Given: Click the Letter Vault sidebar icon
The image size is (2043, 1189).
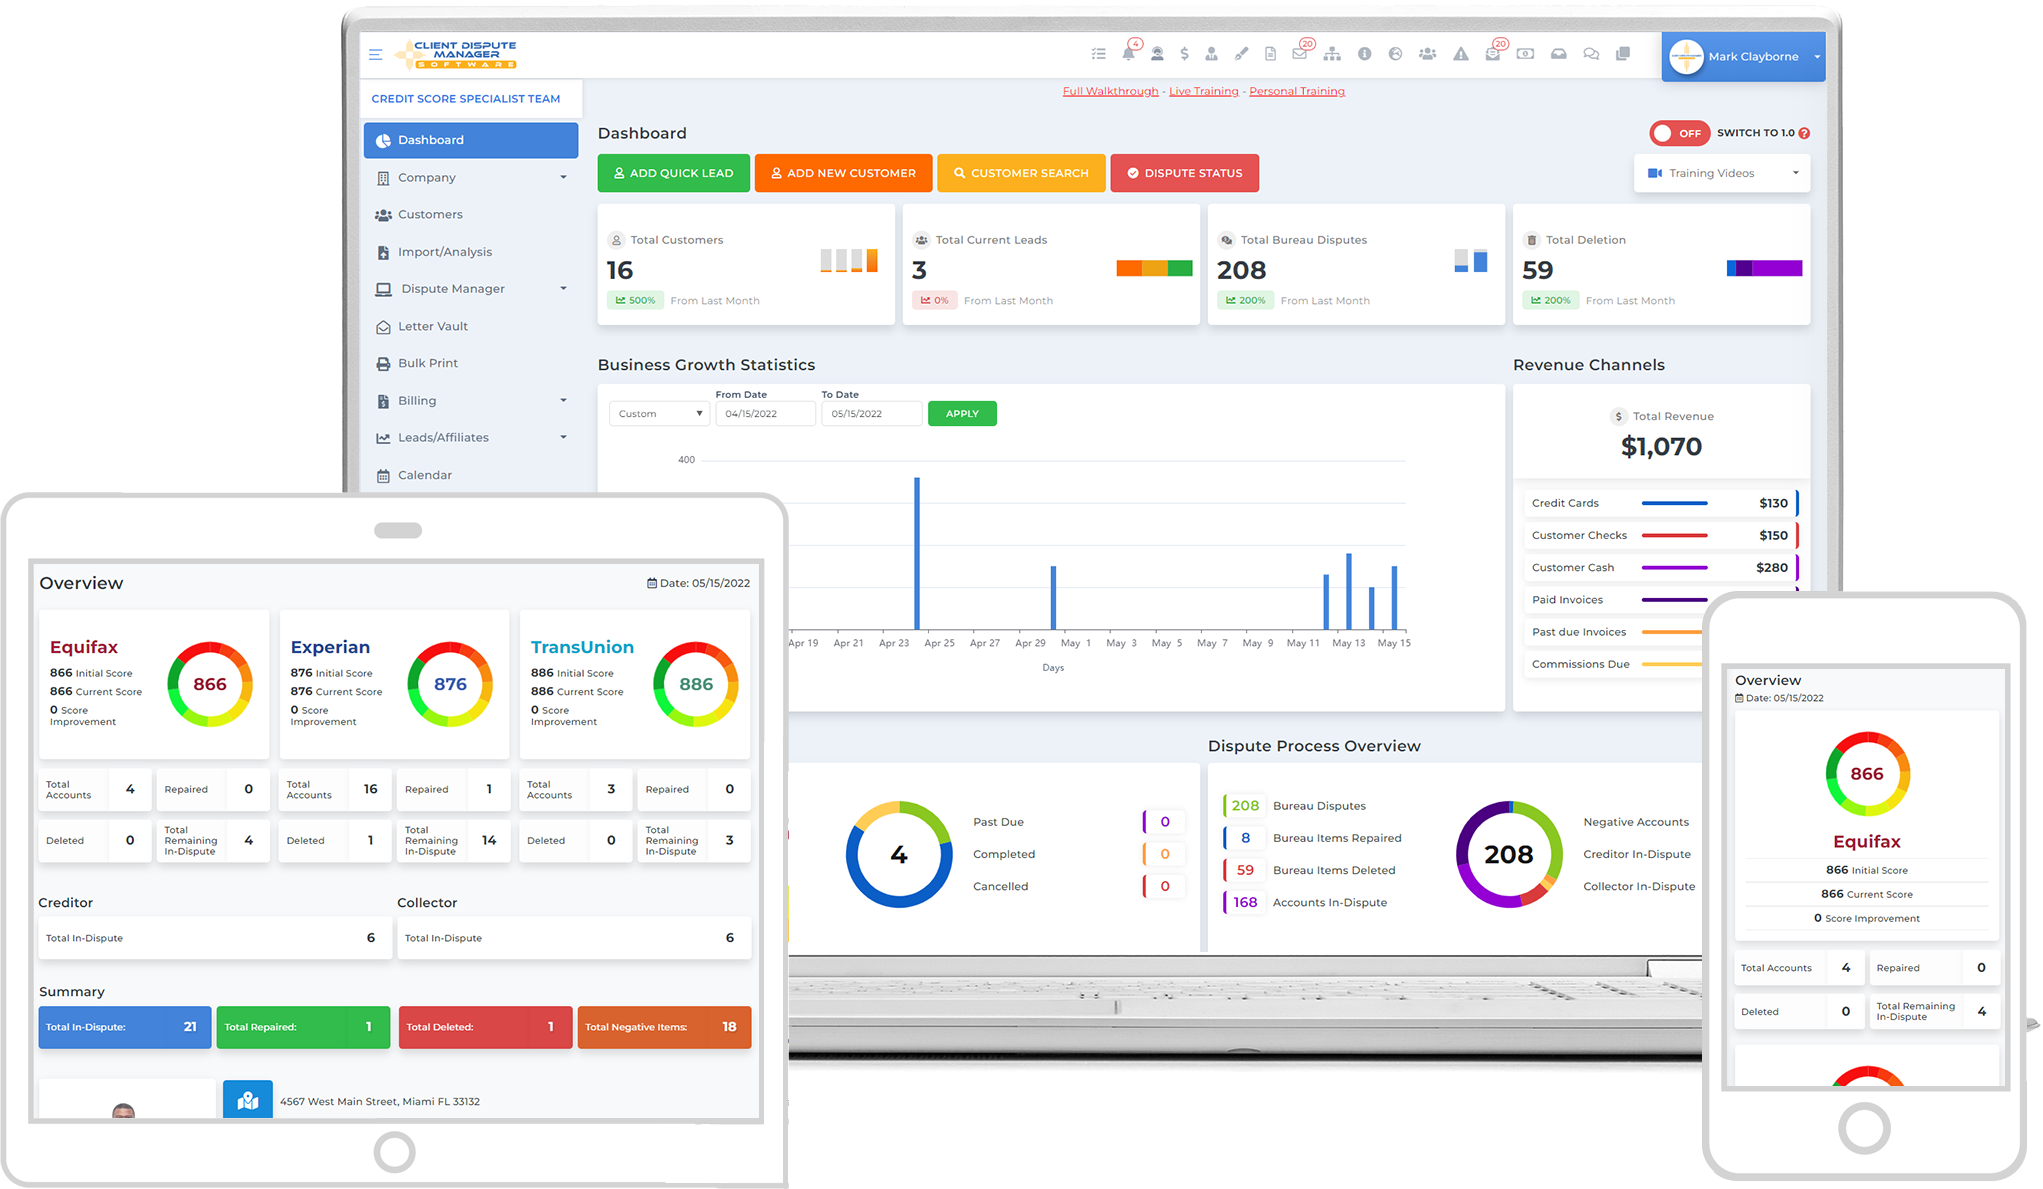Looking at the screenshot, I should (383, 326).
